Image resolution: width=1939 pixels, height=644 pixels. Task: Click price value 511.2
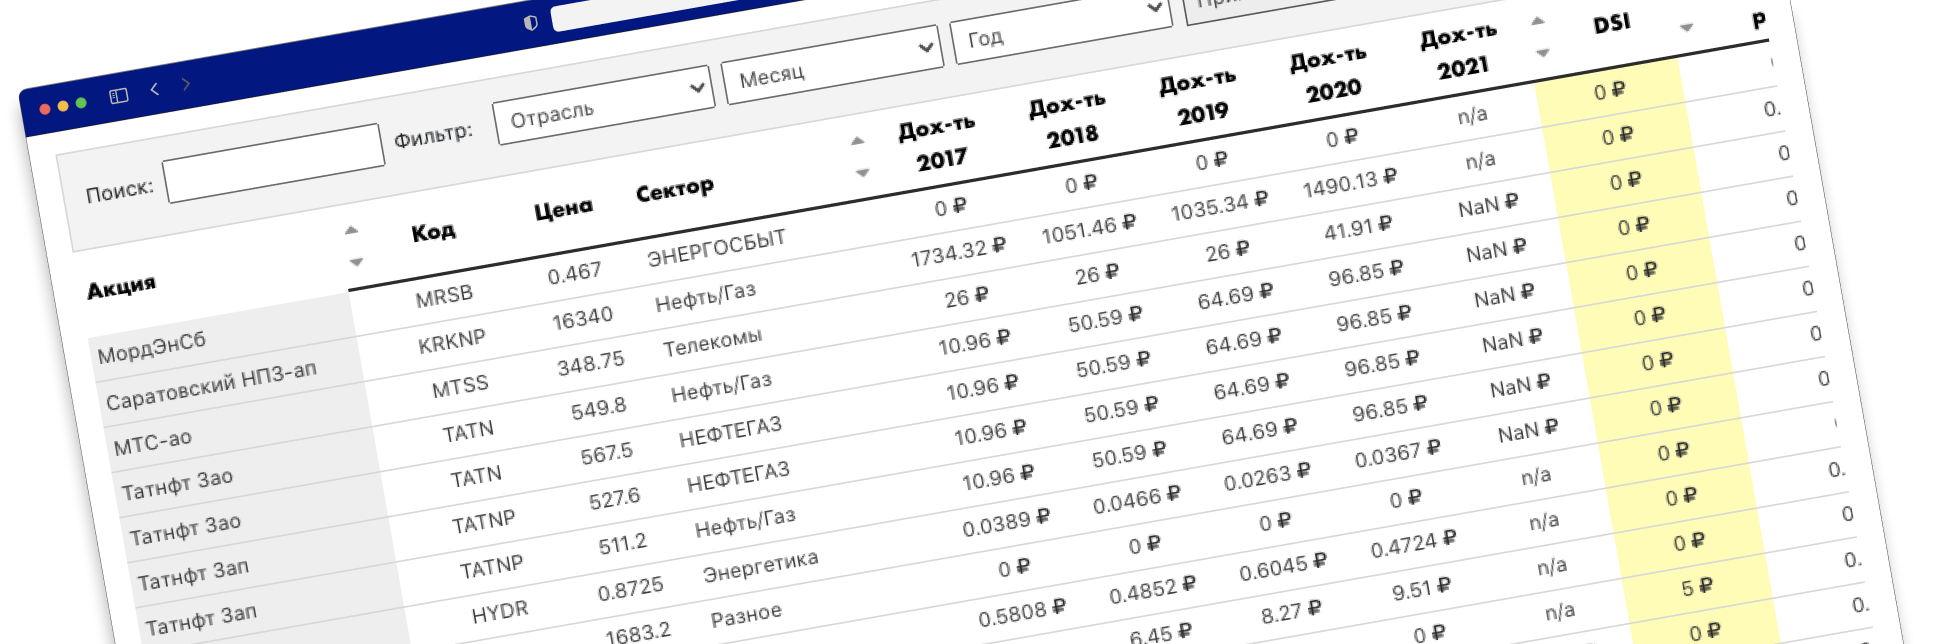[622, 545]
